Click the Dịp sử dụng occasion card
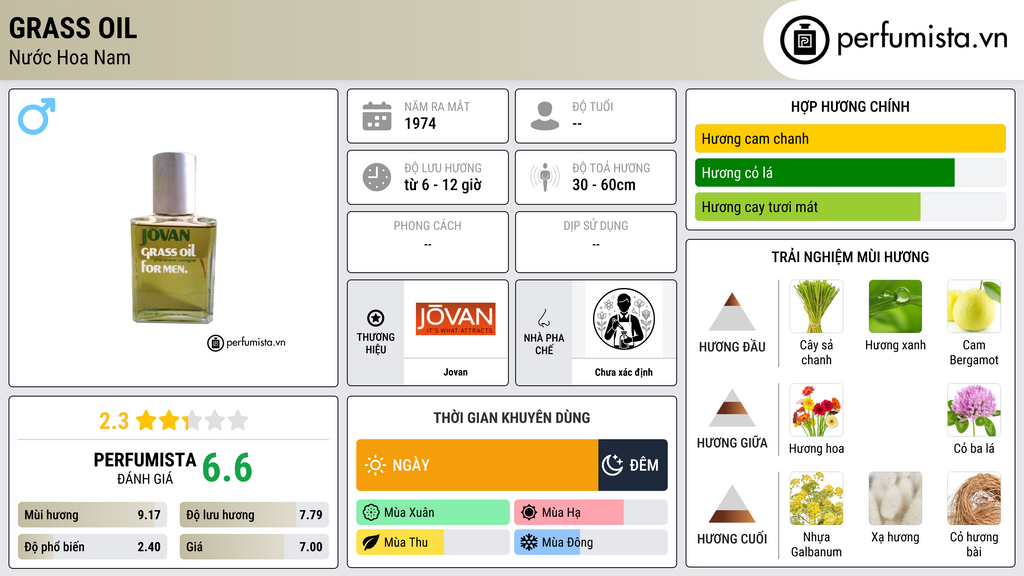This screenshot has width=1024, height=576. click(596, 242)
